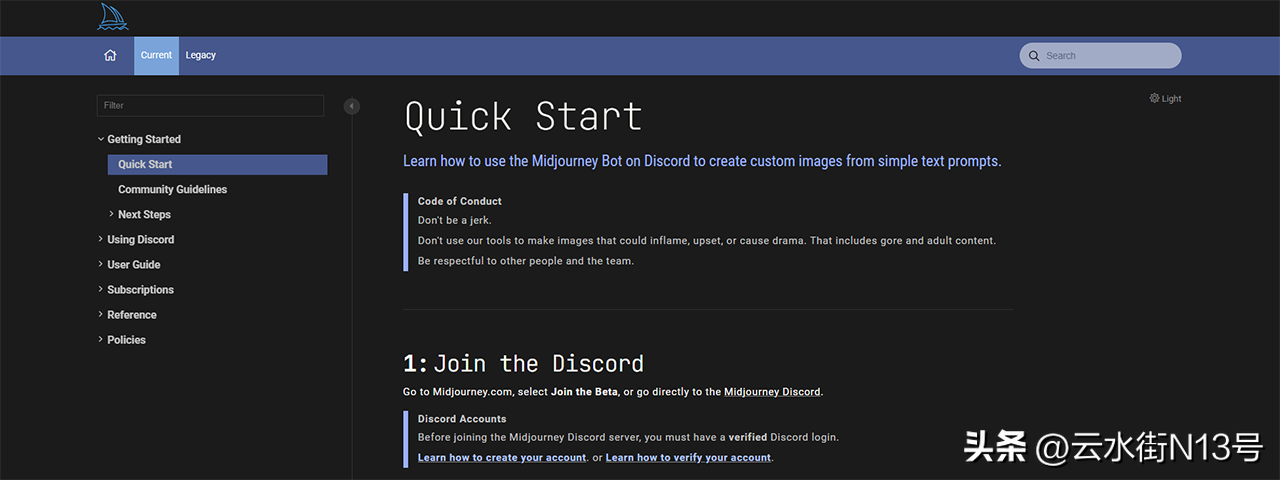Click the Quick Start page heading

pos(523,117)
